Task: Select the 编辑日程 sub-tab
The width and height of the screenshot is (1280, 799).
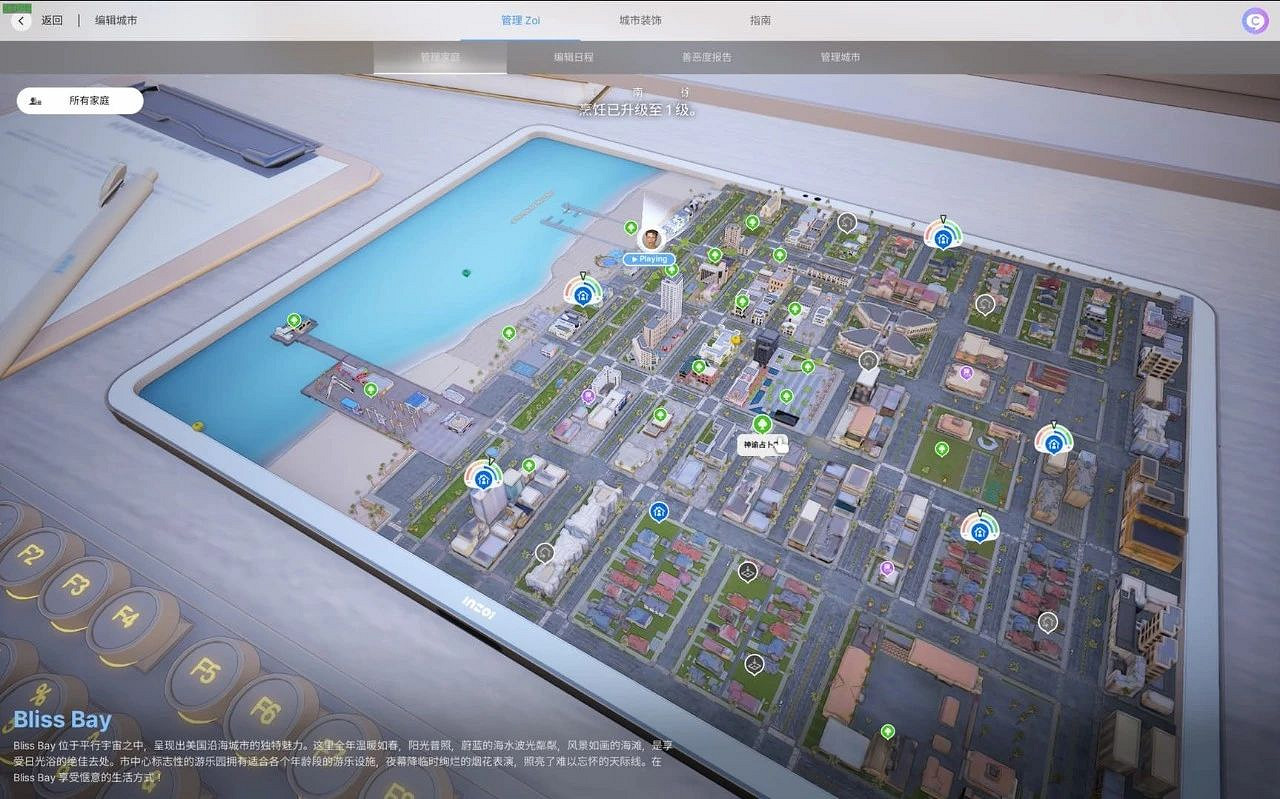Action: (573, 57)
